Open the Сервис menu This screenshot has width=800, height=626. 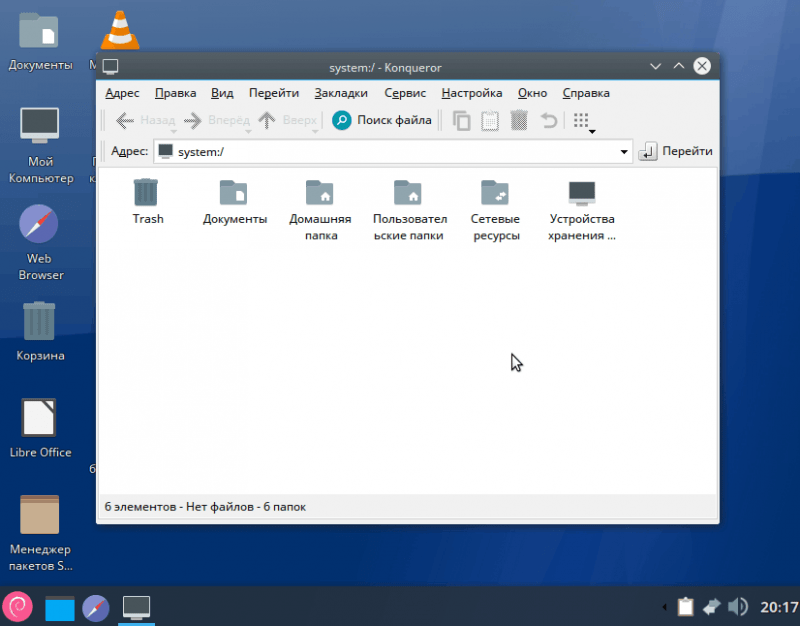[405, 93]
